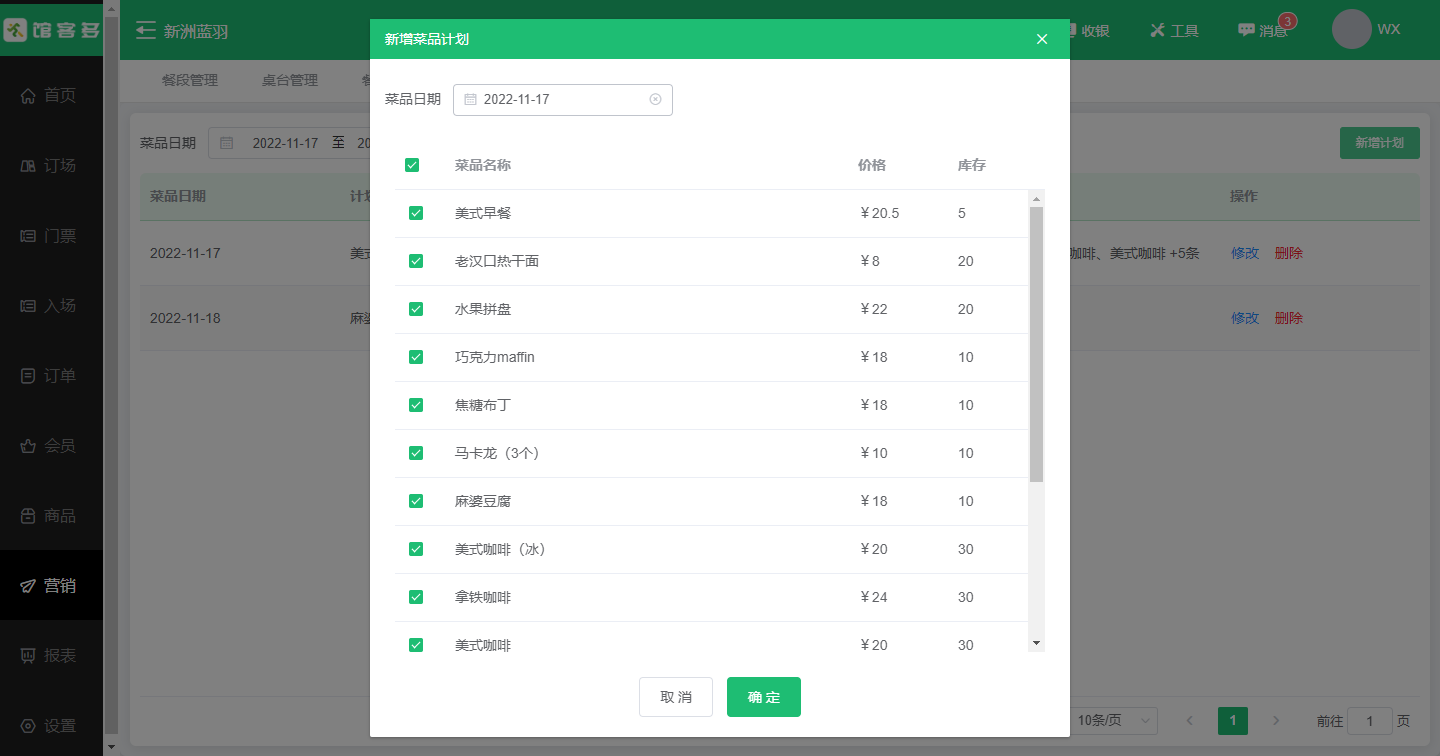This screenshot has height=756, width=1440.
Task: Click the scroll-down arrow of dish list
Action: [x=1036, y=642]
